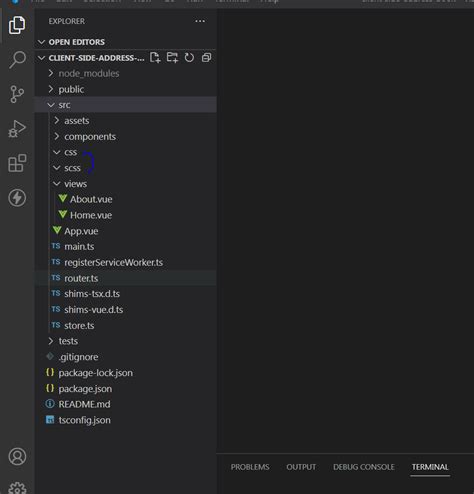Open the lightning bolt extension icon
The image size is (474, 494).
tap(17, 198)
